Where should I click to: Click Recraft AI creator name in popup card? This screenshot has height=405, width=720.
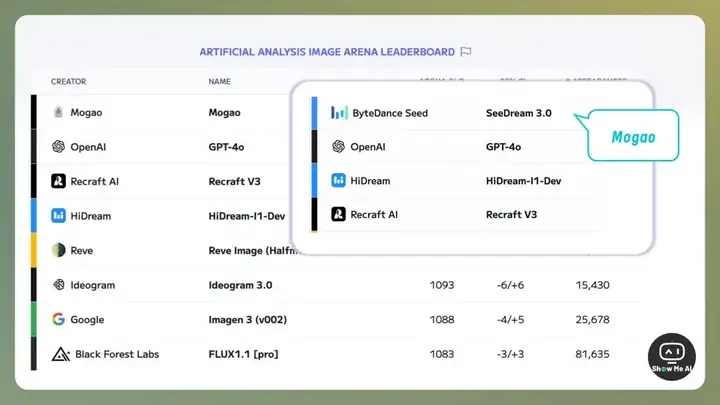(374, 214)
